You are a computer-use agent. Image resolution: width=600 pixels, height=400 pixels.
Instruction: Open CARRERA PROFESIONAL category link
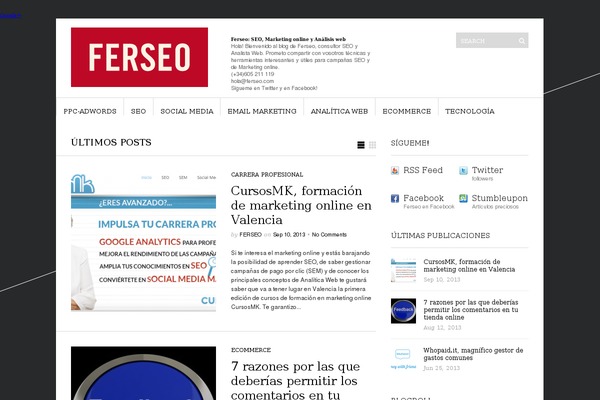coord(267,175)
